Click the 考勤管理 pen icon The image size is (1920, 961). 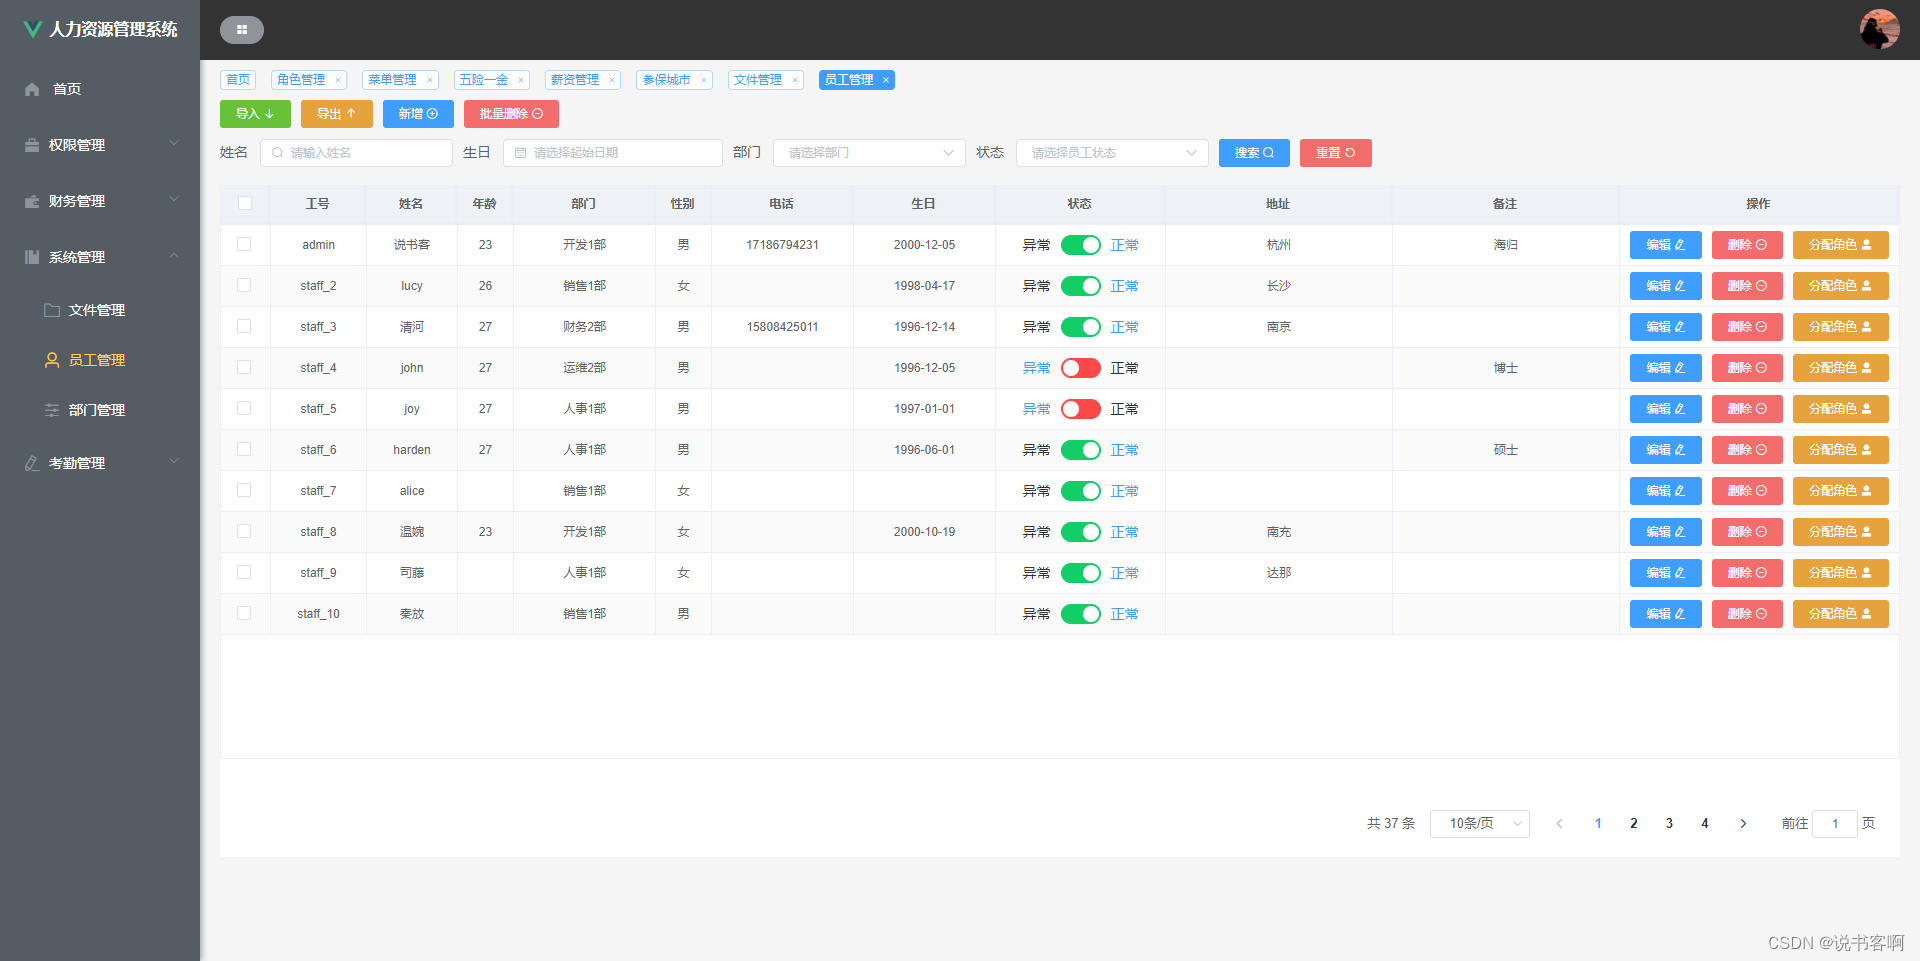click(32, 463)
